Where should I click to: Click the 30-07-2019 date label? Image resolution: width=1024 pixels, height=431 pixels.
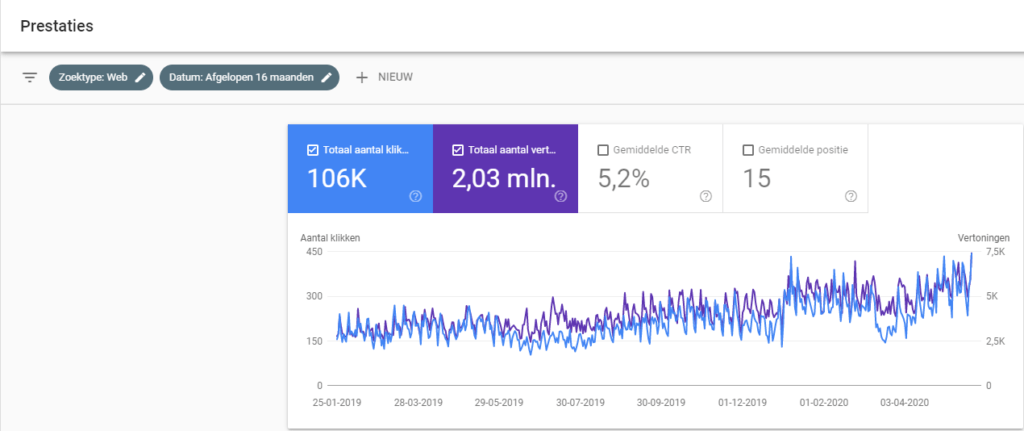click(x=580, y=402)
